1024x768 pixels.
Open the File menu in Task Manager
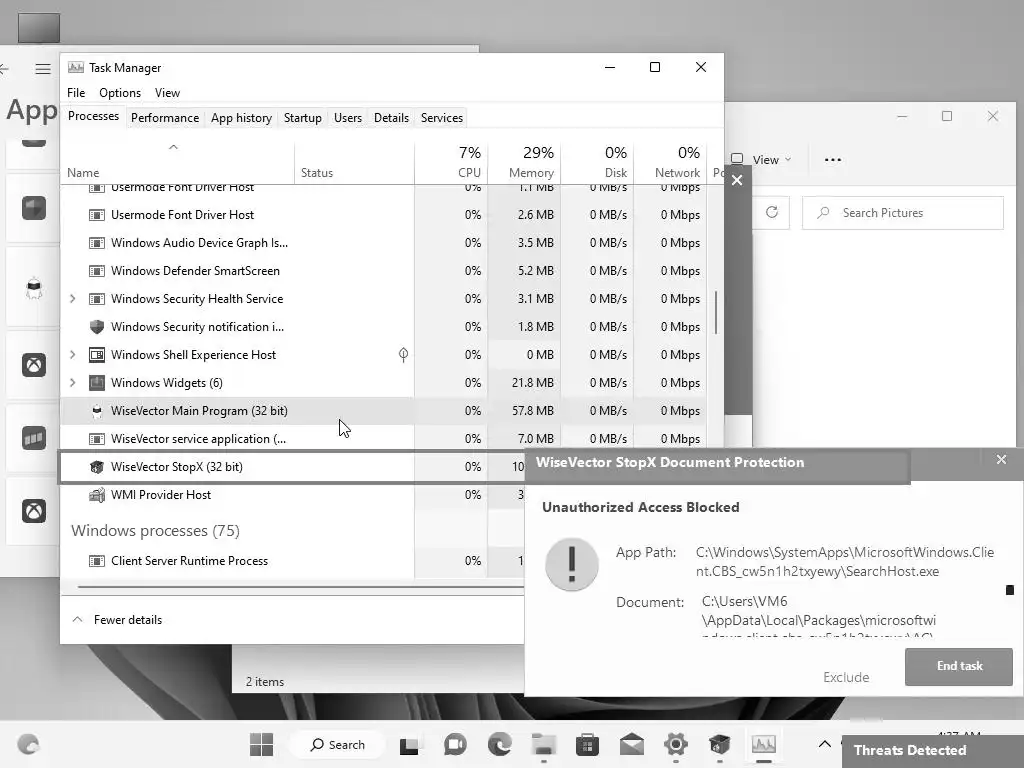[76, 93]
